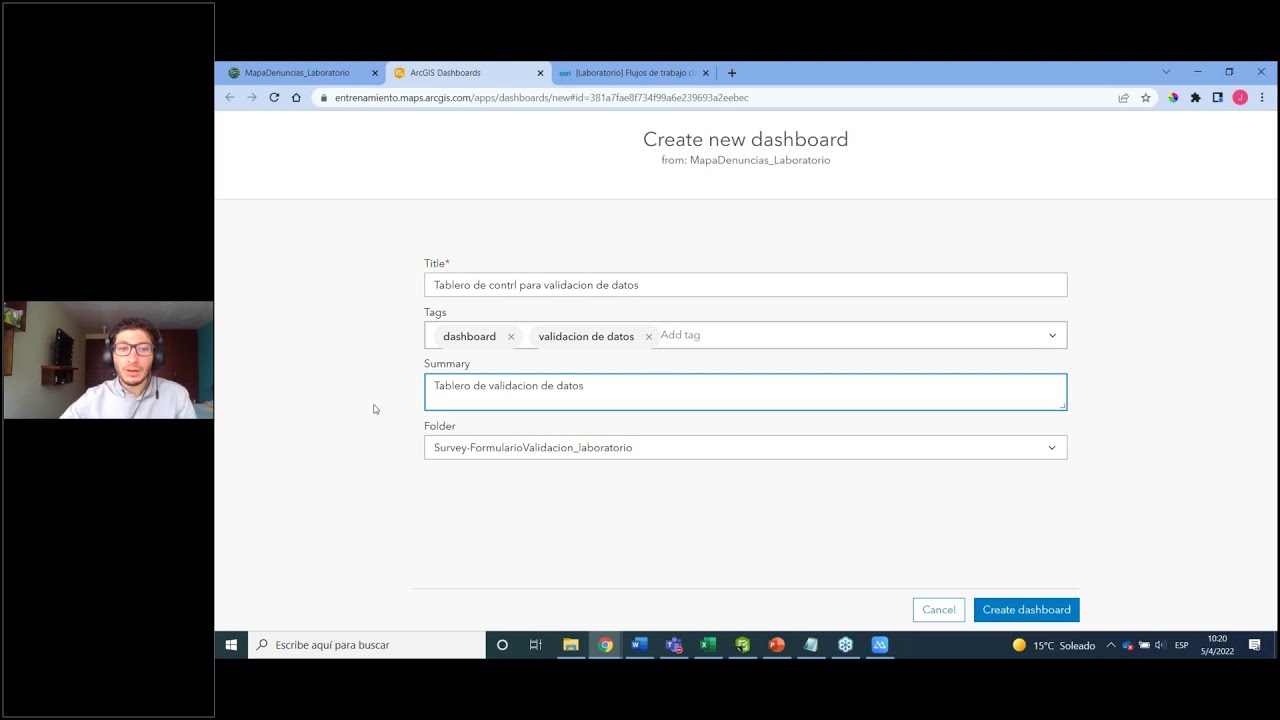Open the green cube app on the taskbar
Screen dimensions: 1280x720
pos(742,645)
